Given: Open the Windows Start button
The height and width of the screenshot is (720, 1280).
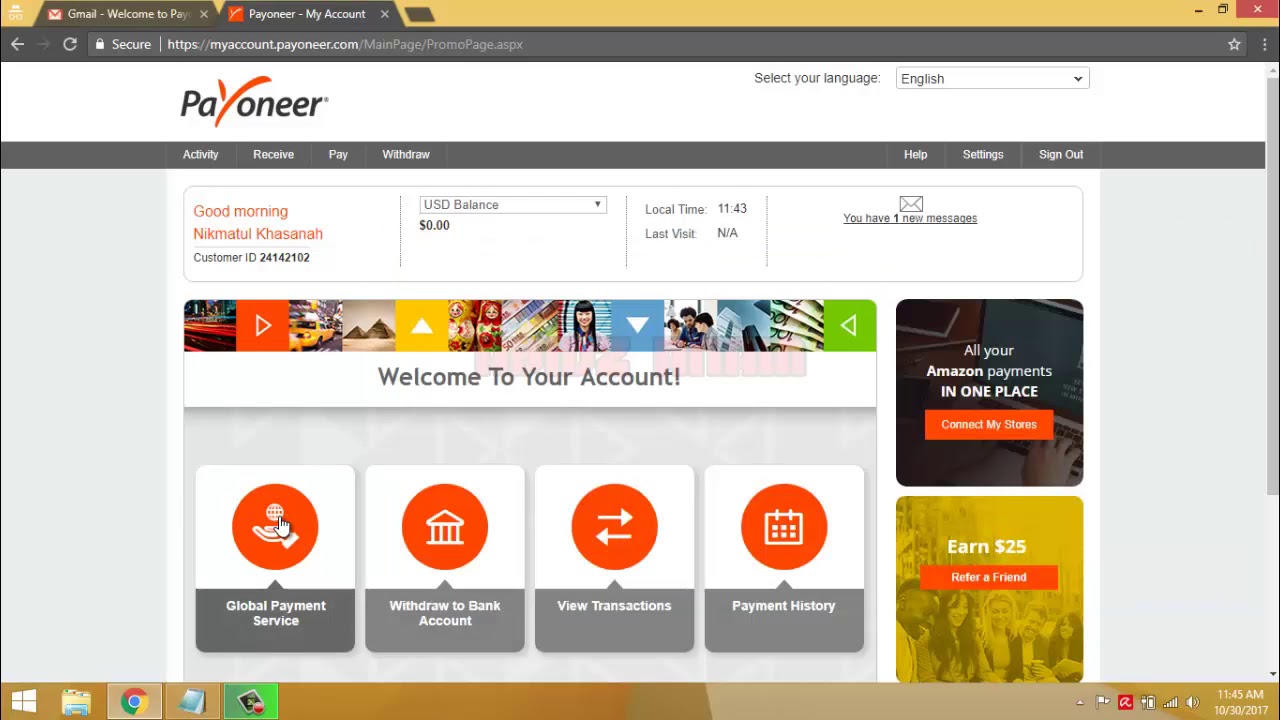Looking at the screenshot, I should [x=24, y=702].
